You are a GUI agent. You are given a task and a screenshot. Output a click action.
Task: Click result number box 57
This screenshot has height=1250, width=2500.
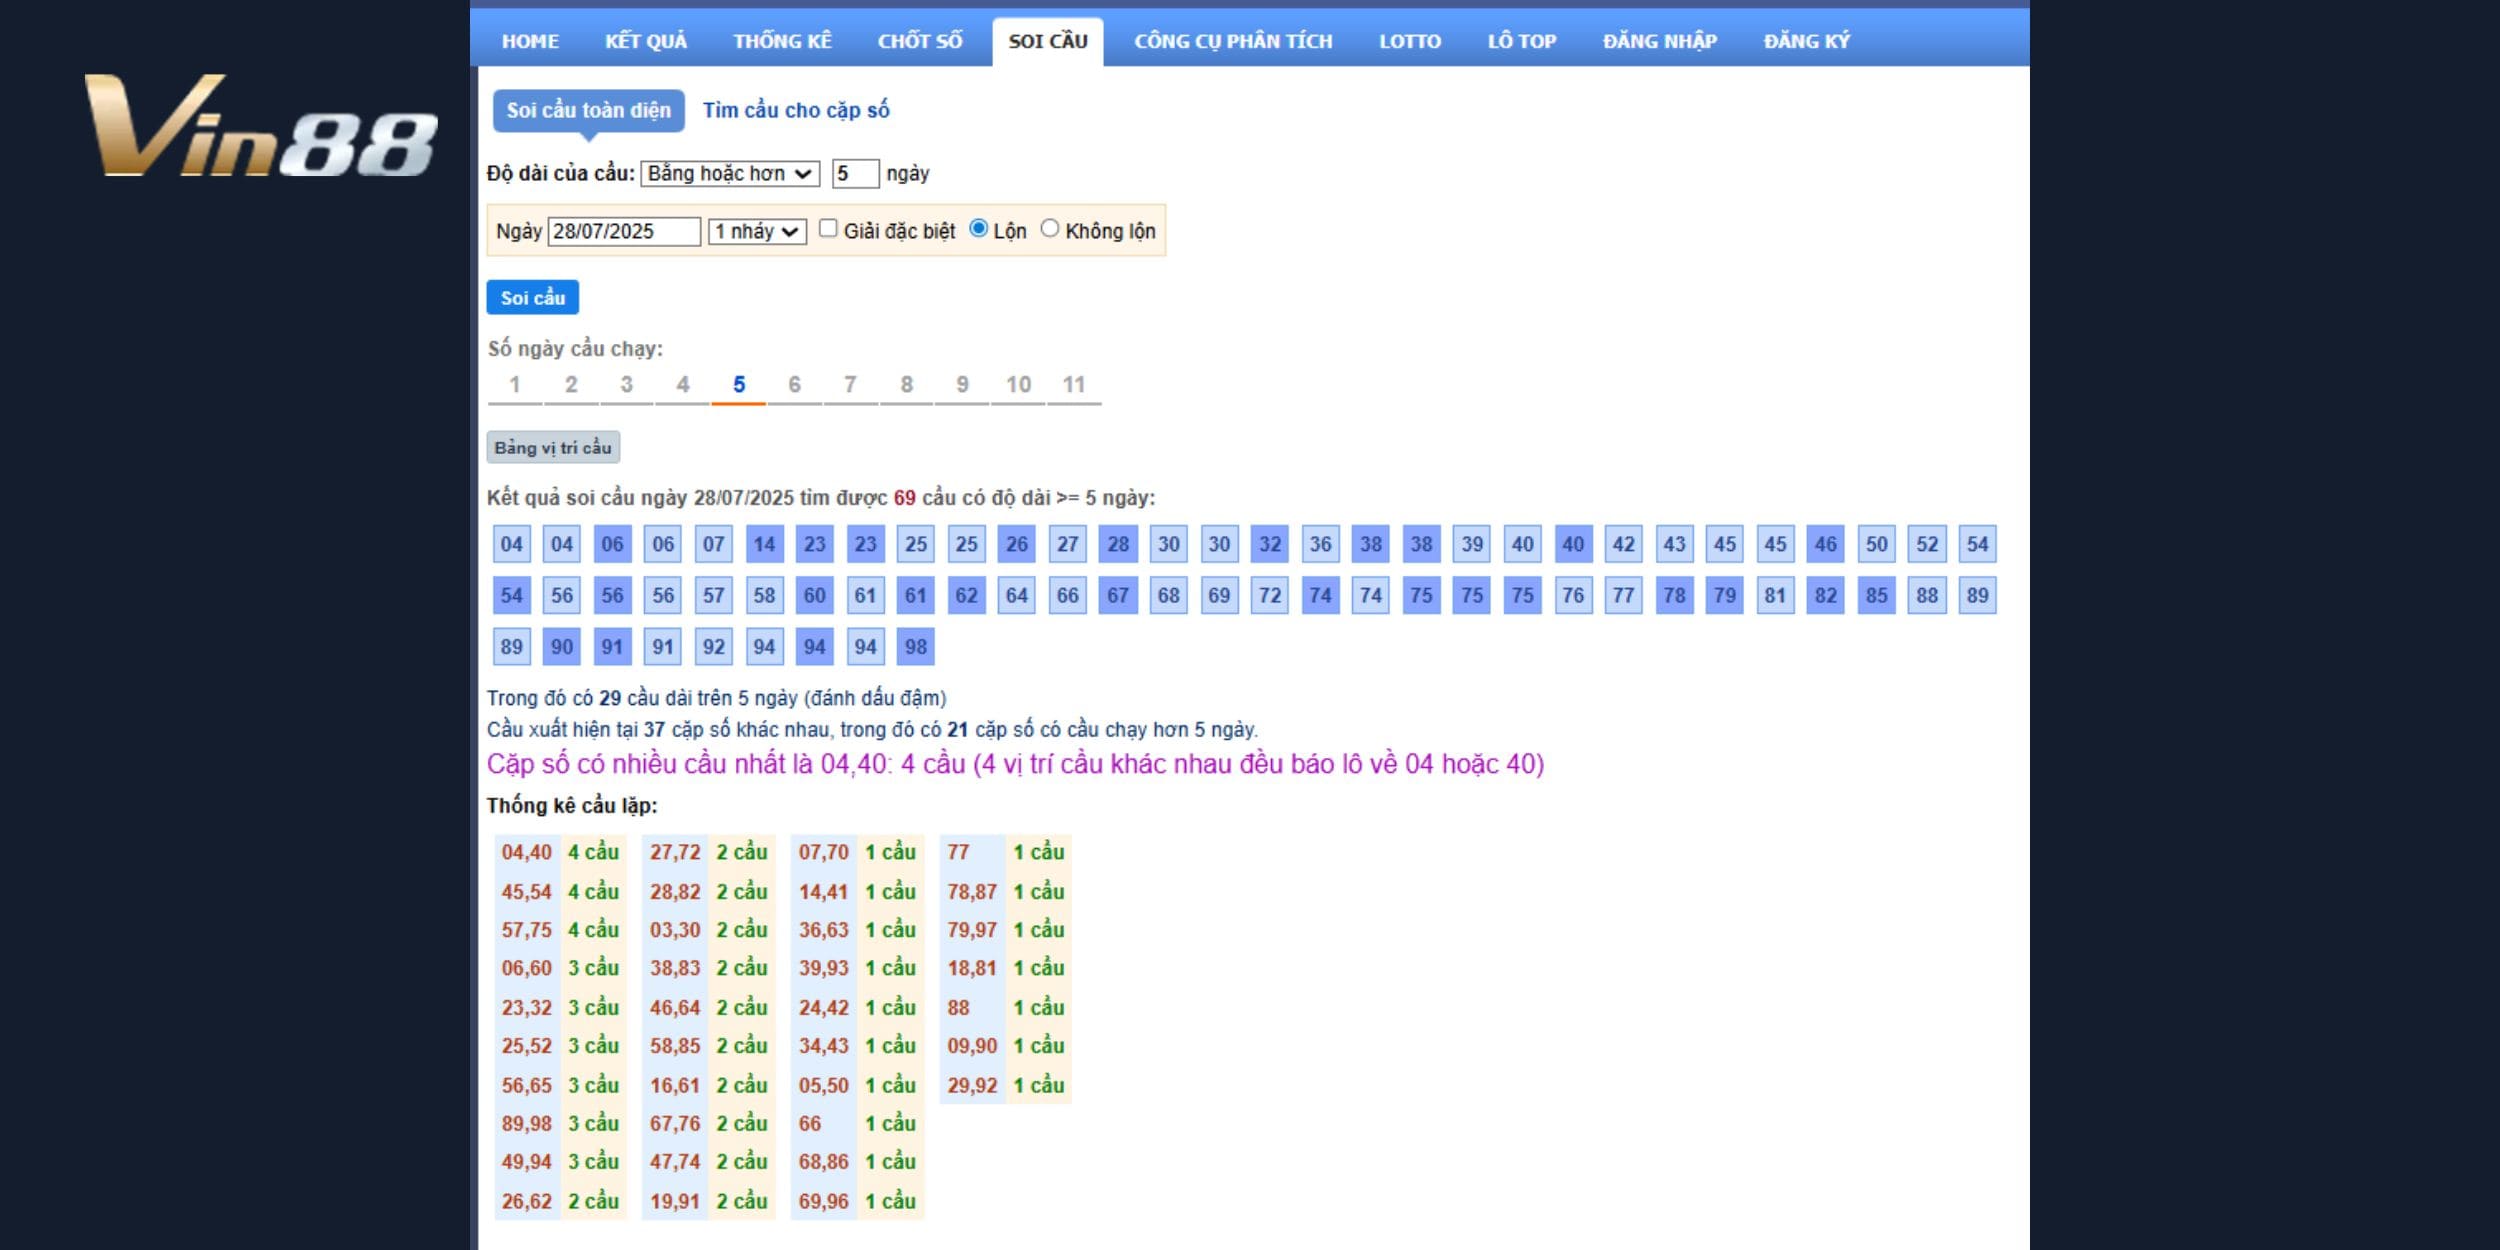point(714,595)
